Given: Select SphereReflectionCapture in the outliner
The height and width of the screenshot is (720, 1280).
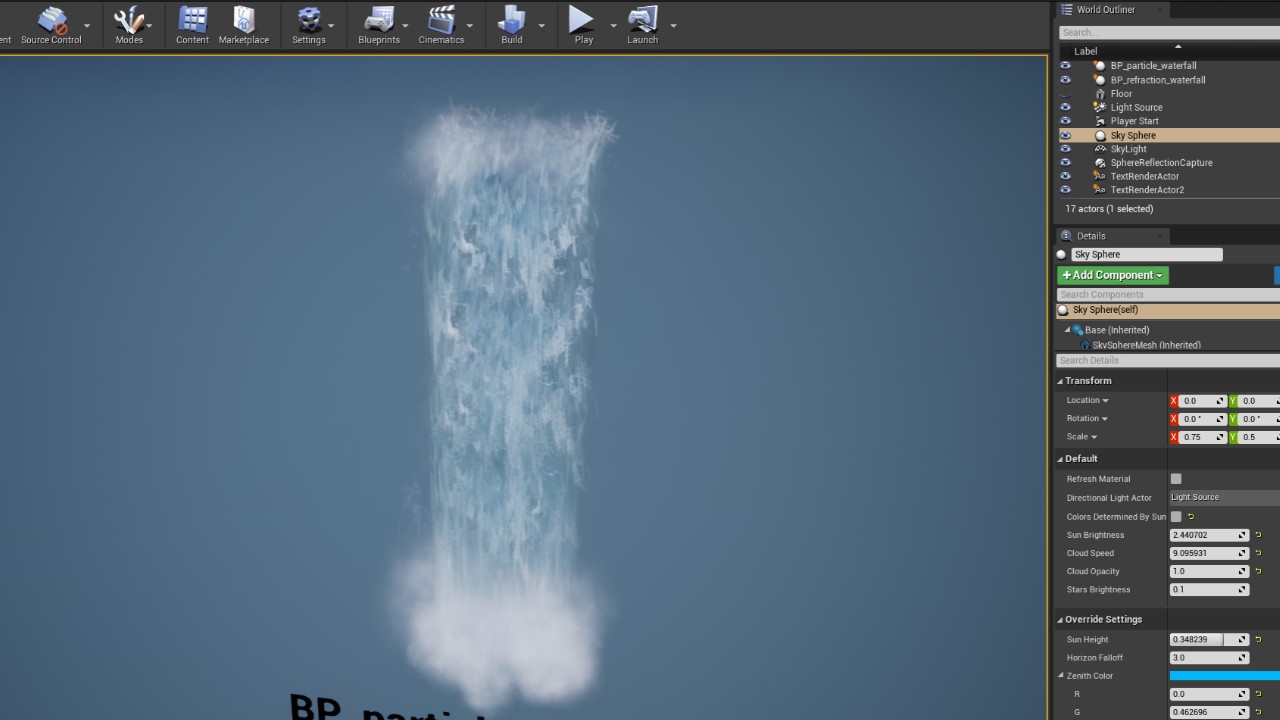Looking at the screenshot, I should point(1161,162).
